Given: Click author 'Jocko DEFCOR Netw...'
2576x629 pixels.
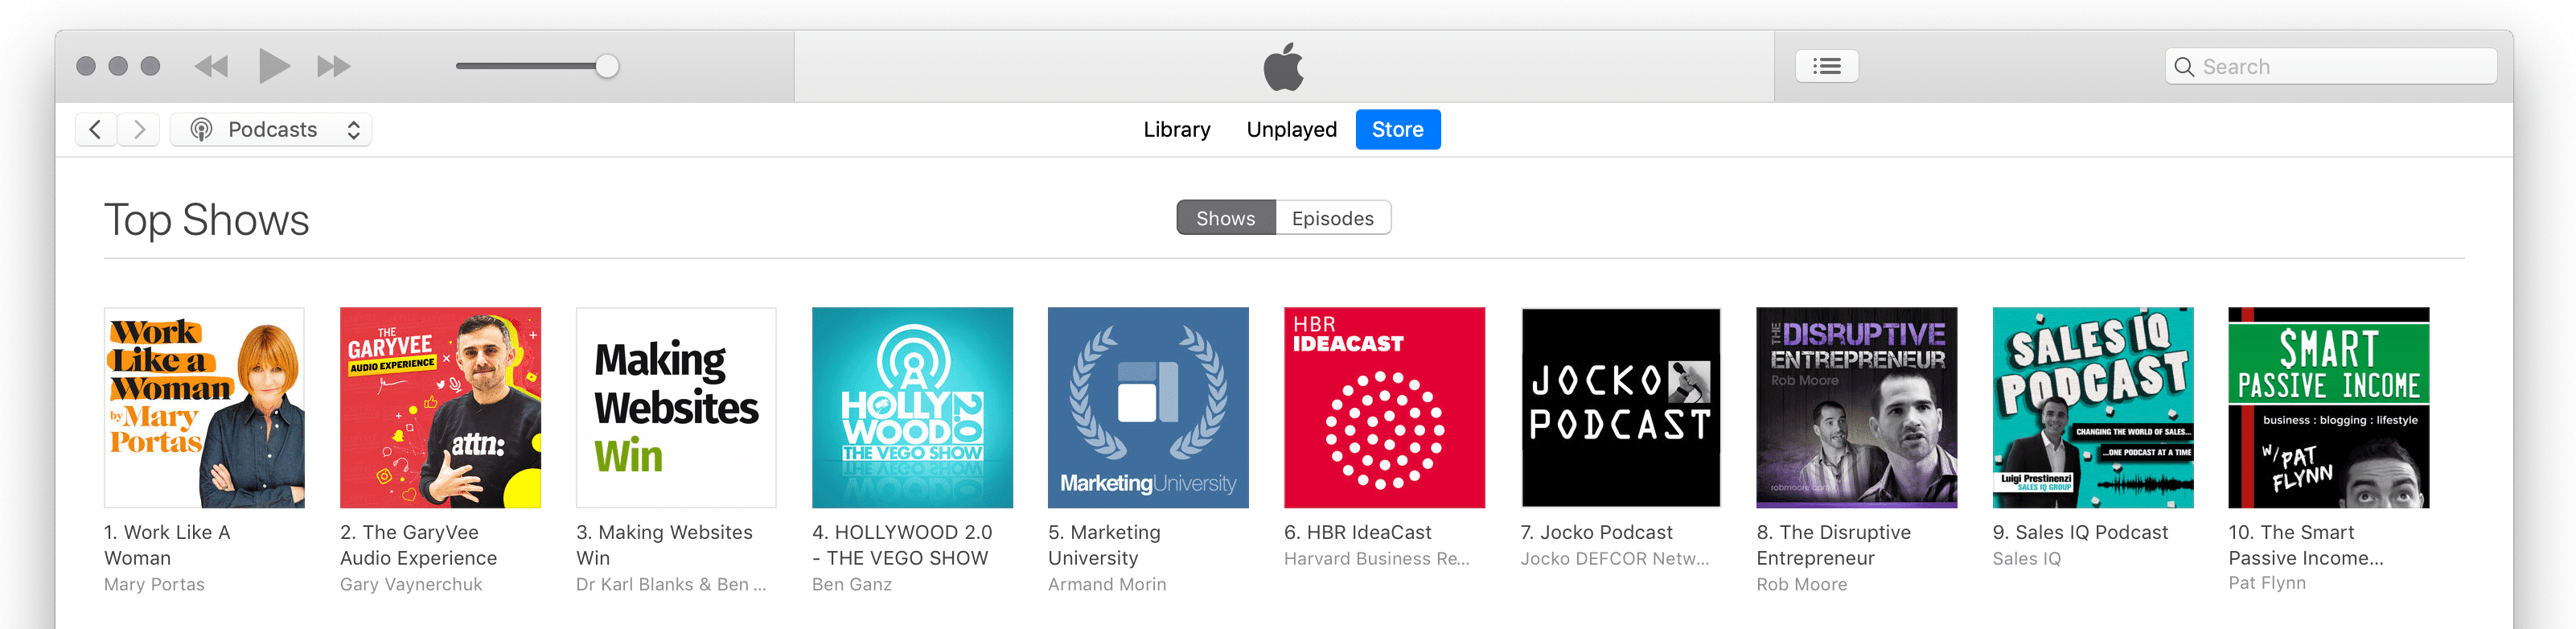Looking at the screenshot, I should (x=1614, y=558).
